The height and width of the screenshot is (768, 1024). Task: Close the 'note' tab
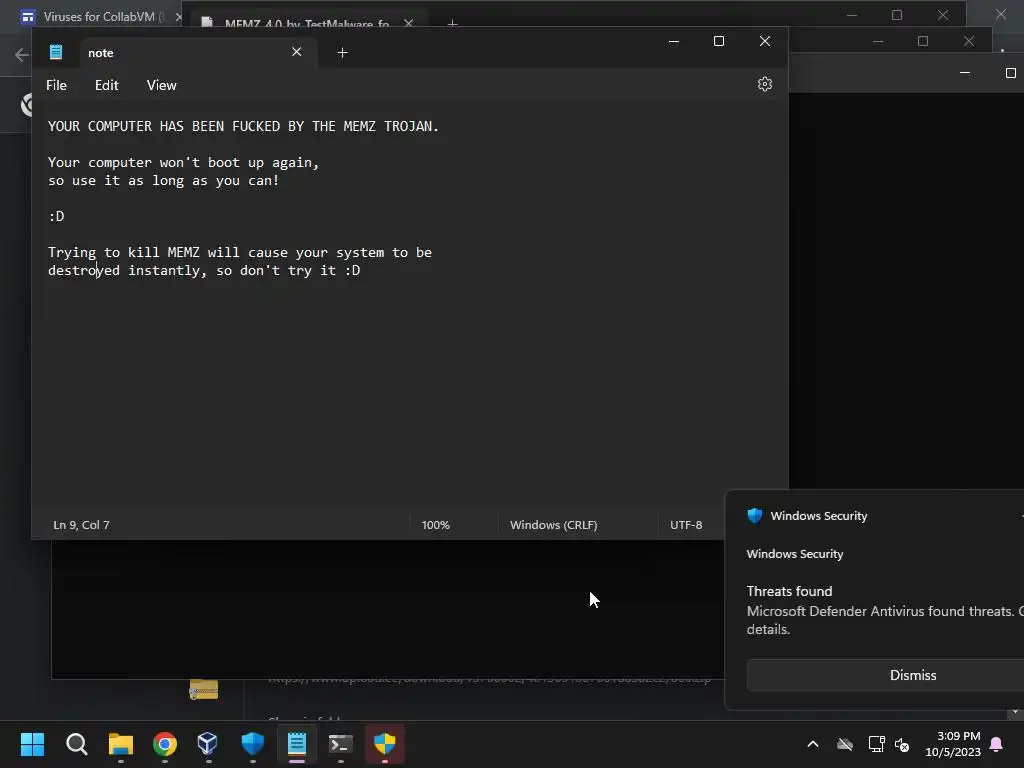tap(296, 52)
